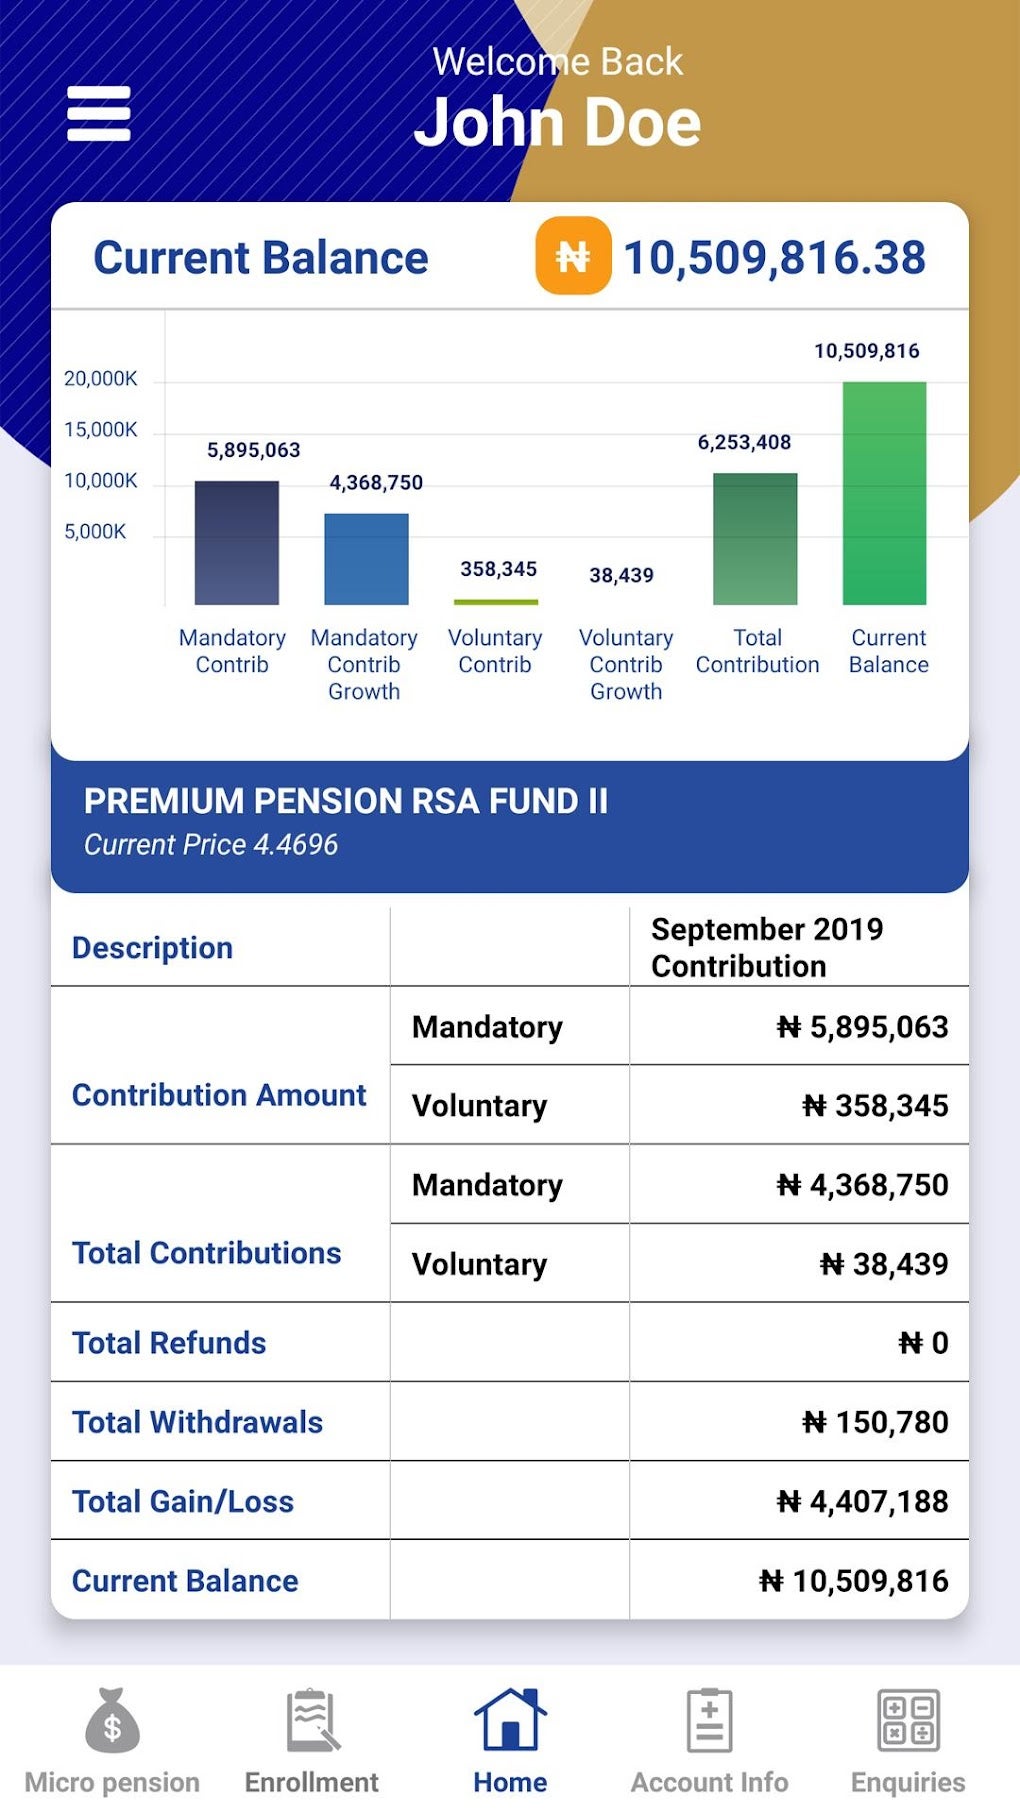Select the Total Withdrawals row
1020x1813 pixels.
pyautogui.click(x=510, y=1421)
